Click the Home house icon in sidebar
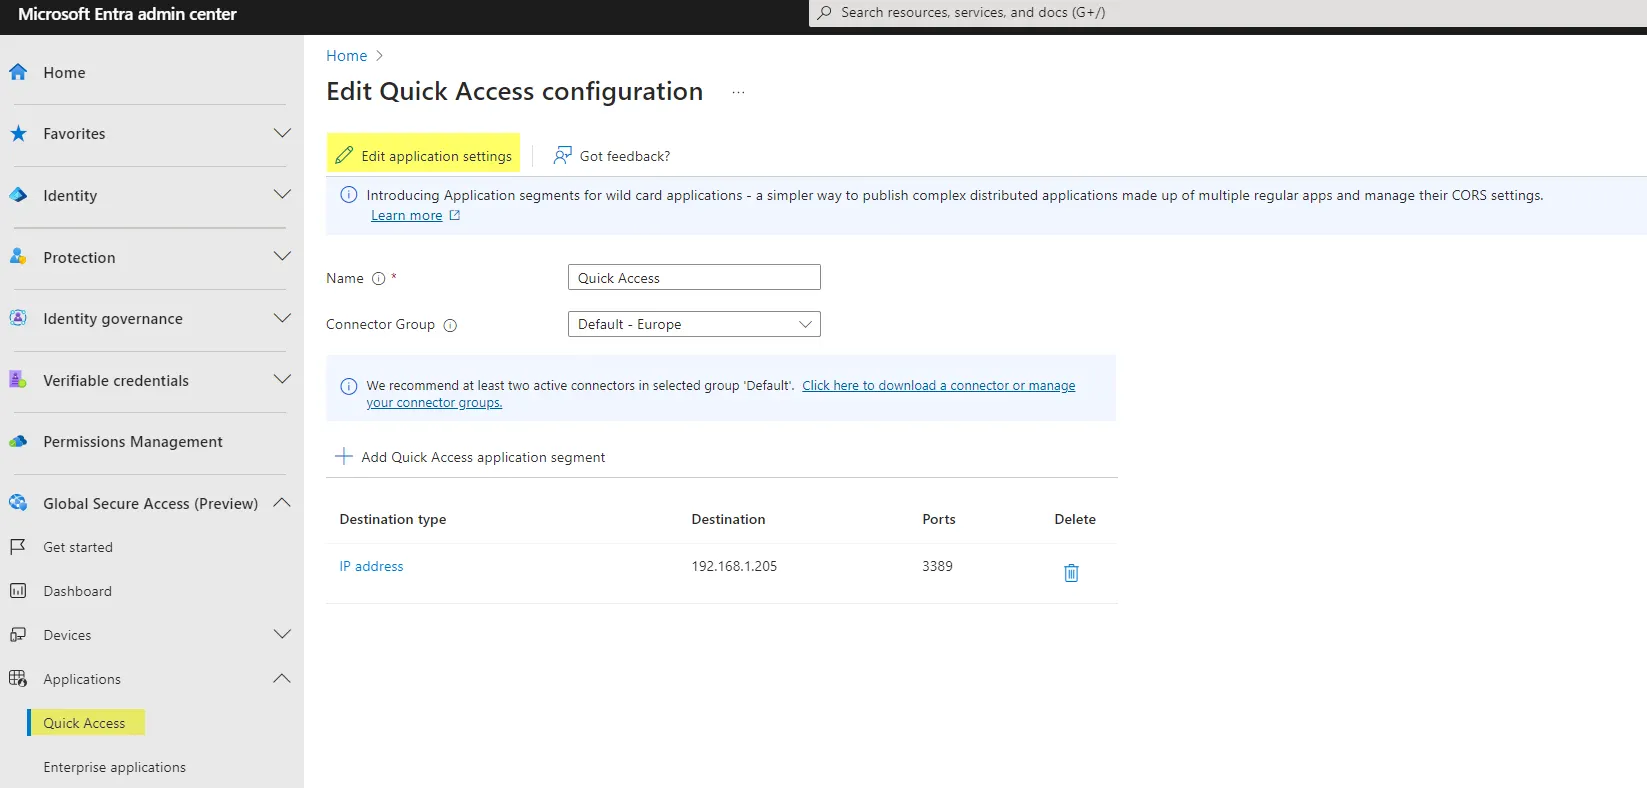Image resolution: width=1647 pixels, height=788 pixels. pos(18,72)
